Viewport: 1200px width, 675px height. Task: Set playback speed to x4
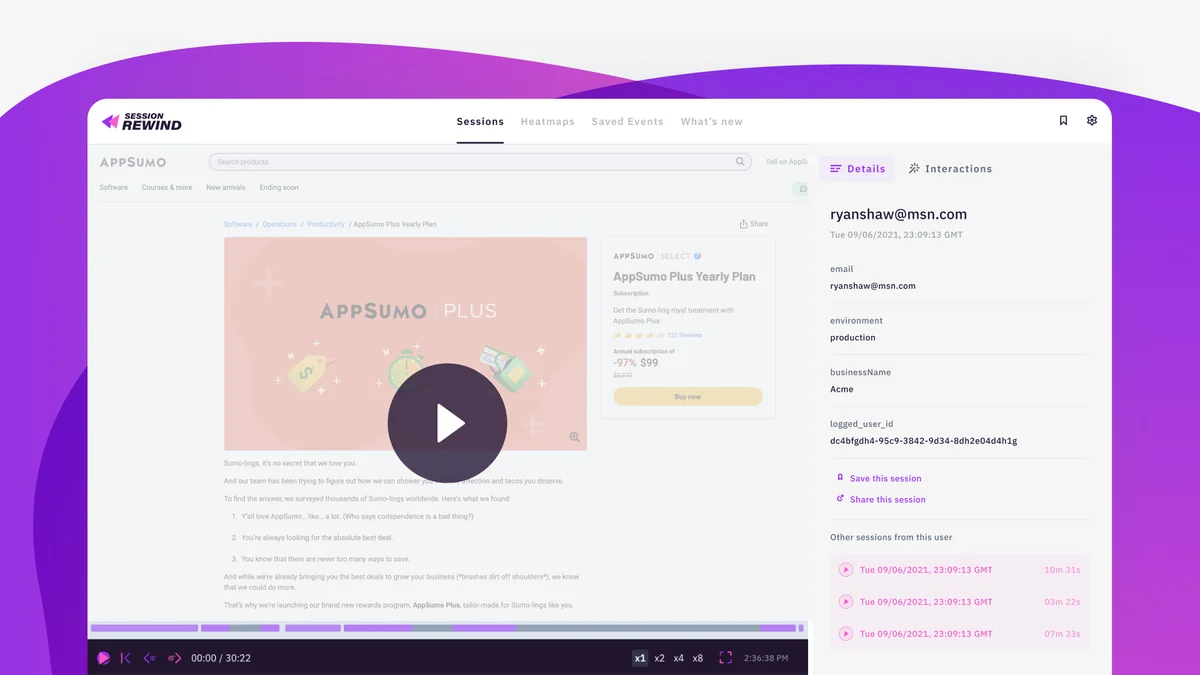(679, 658)
